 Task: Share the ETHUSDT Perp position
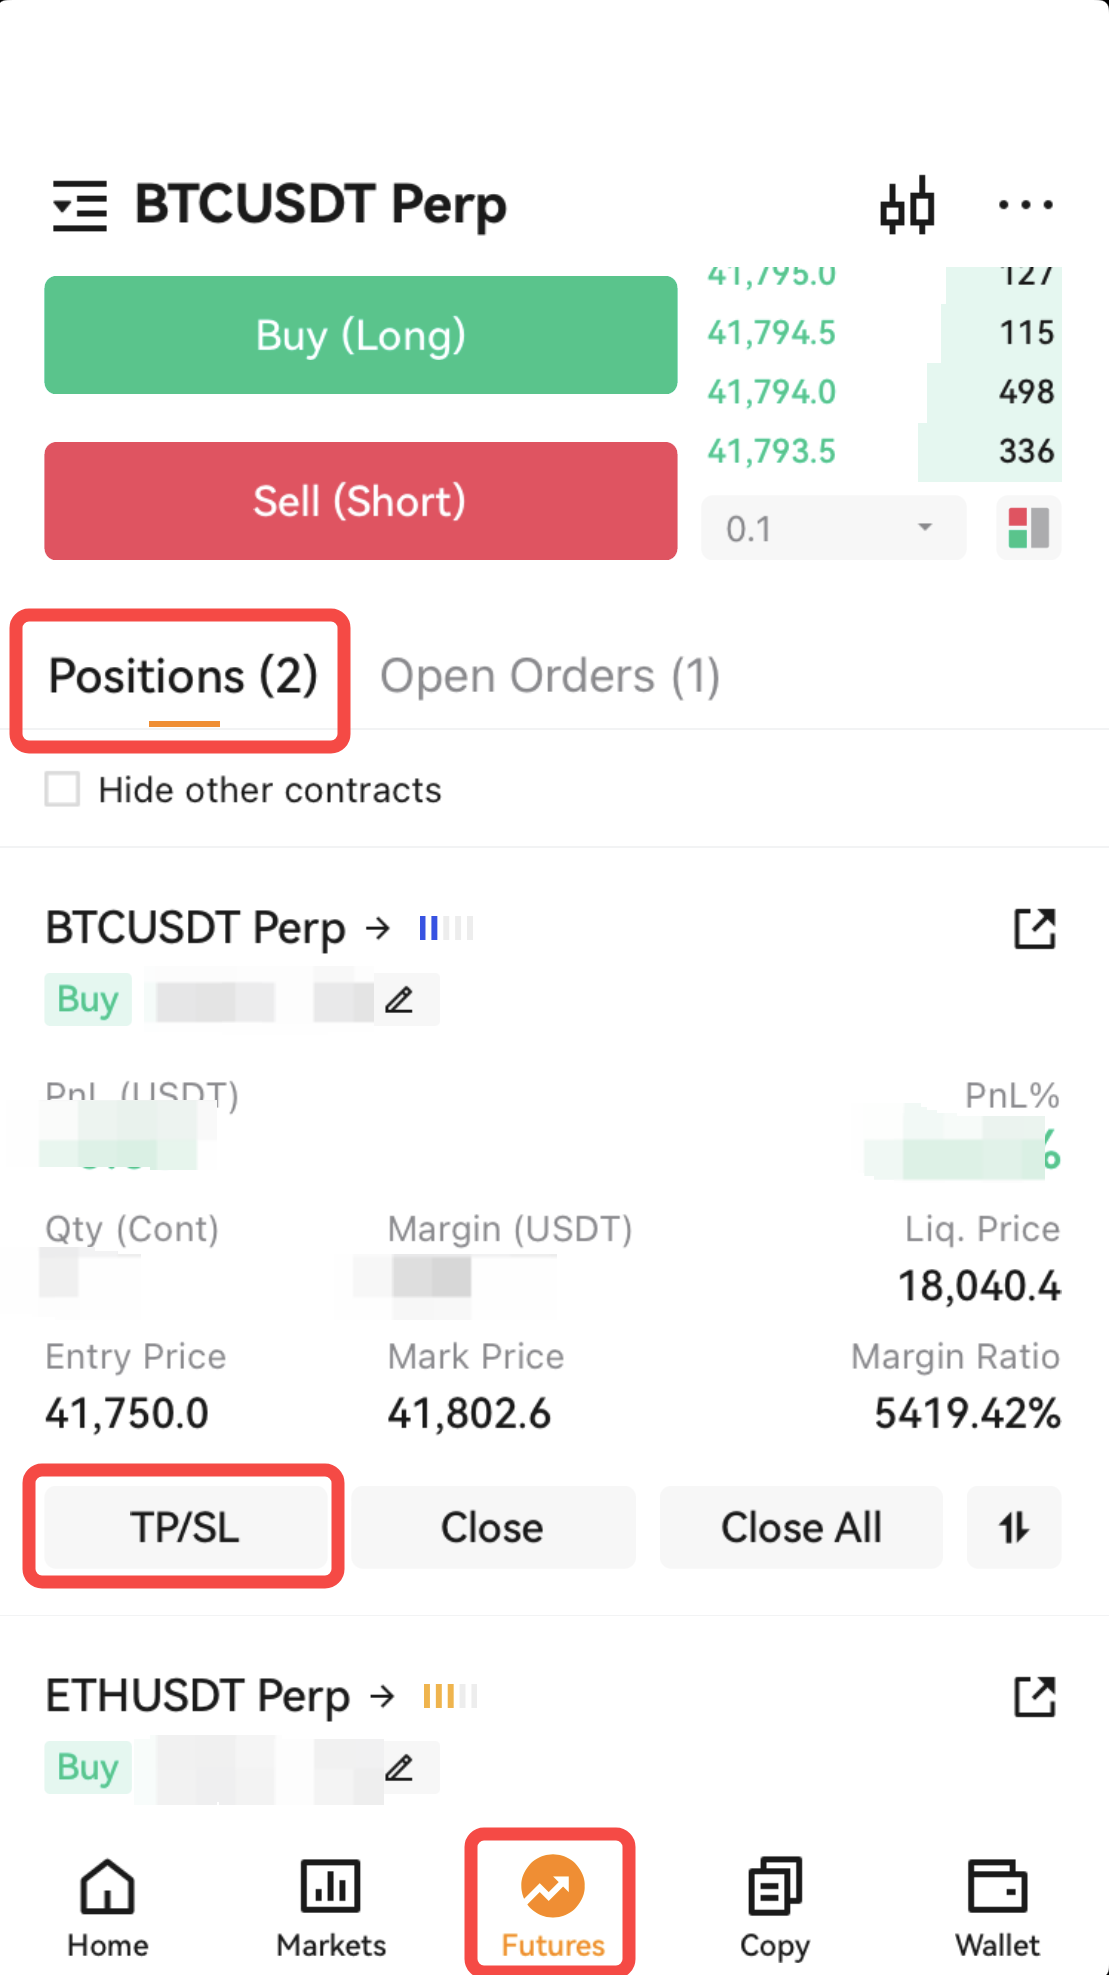(x=1035, y=1696)
